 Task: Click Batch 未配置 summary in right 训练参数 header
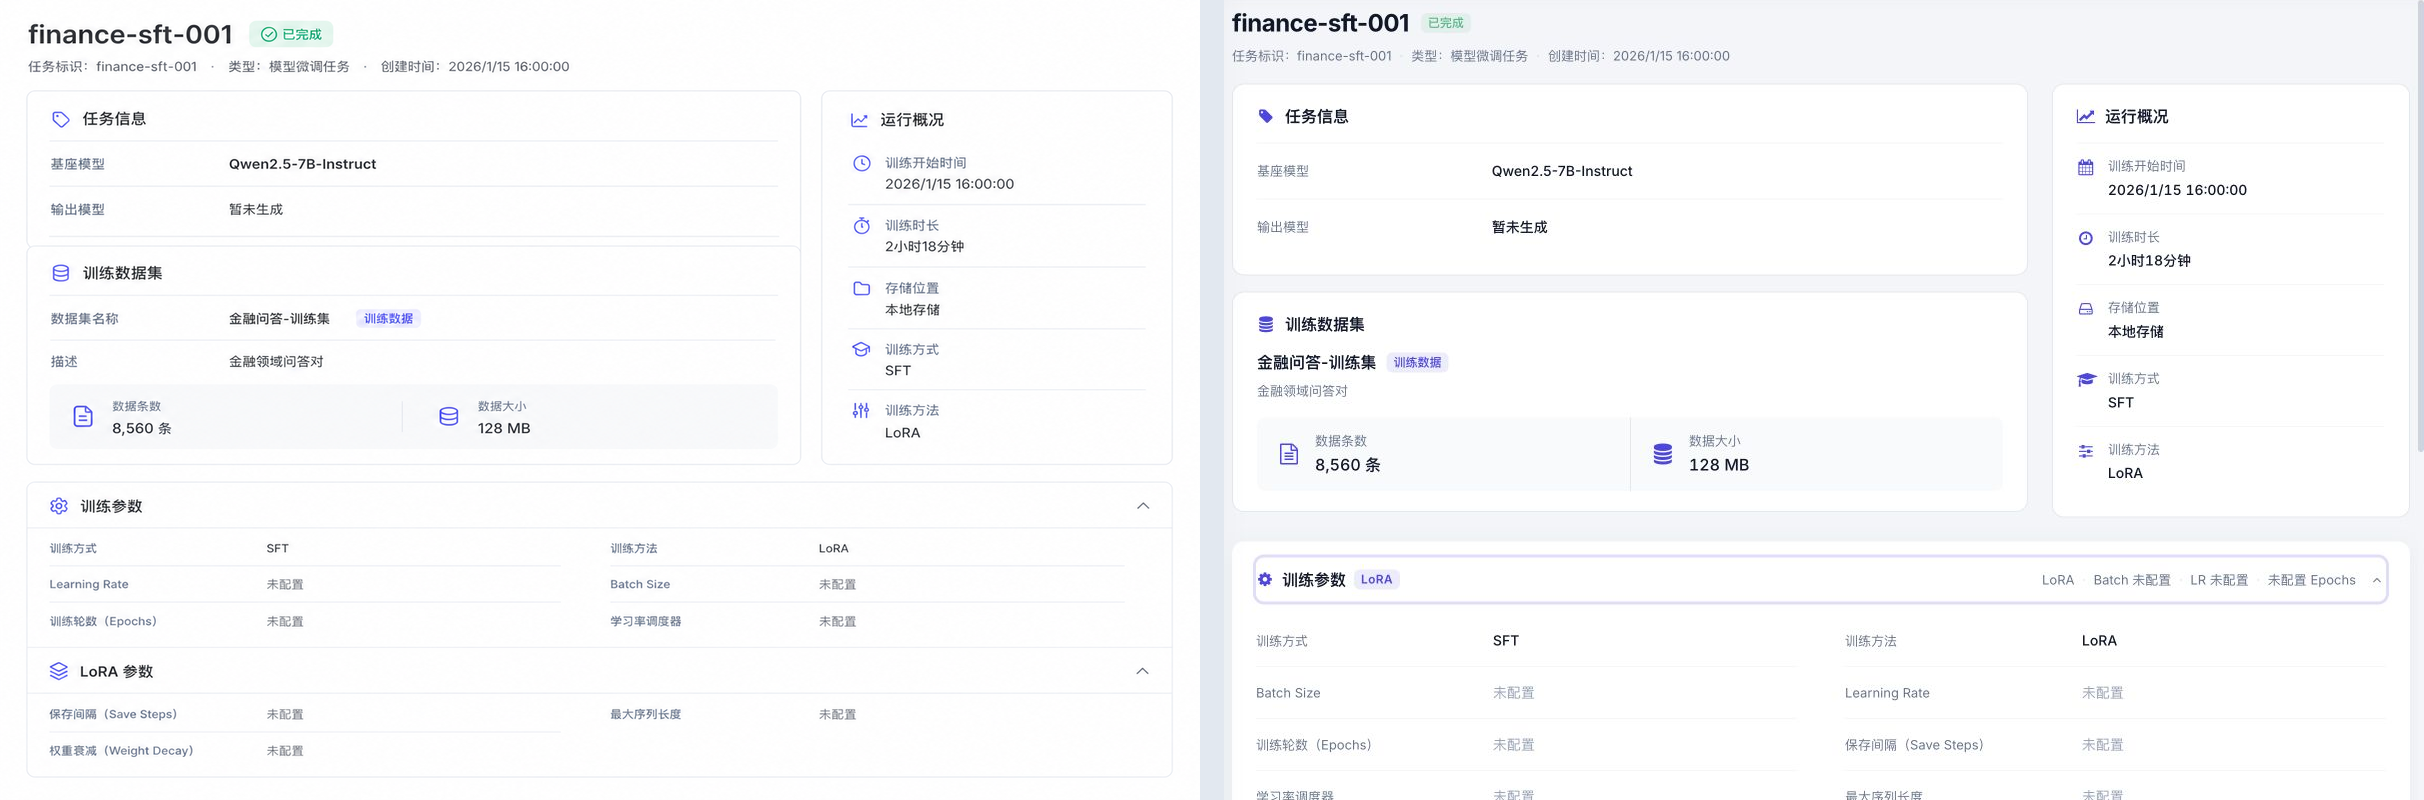[x=2132, y=580]
